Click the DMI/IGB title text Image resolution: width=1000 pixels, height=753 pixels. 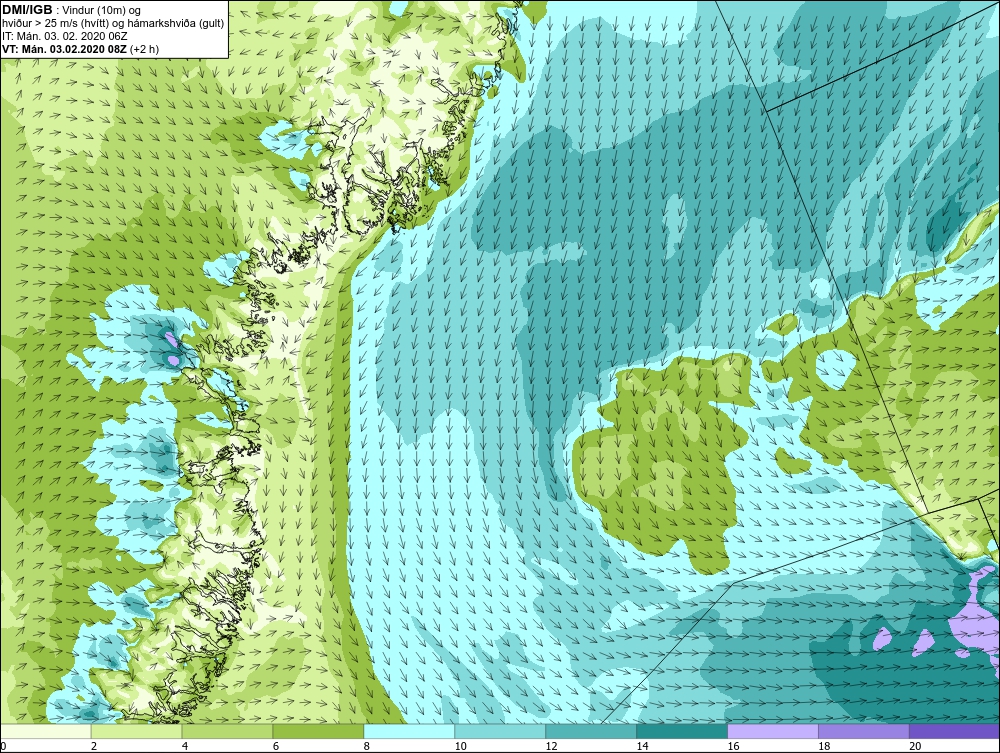click(27, 10)
